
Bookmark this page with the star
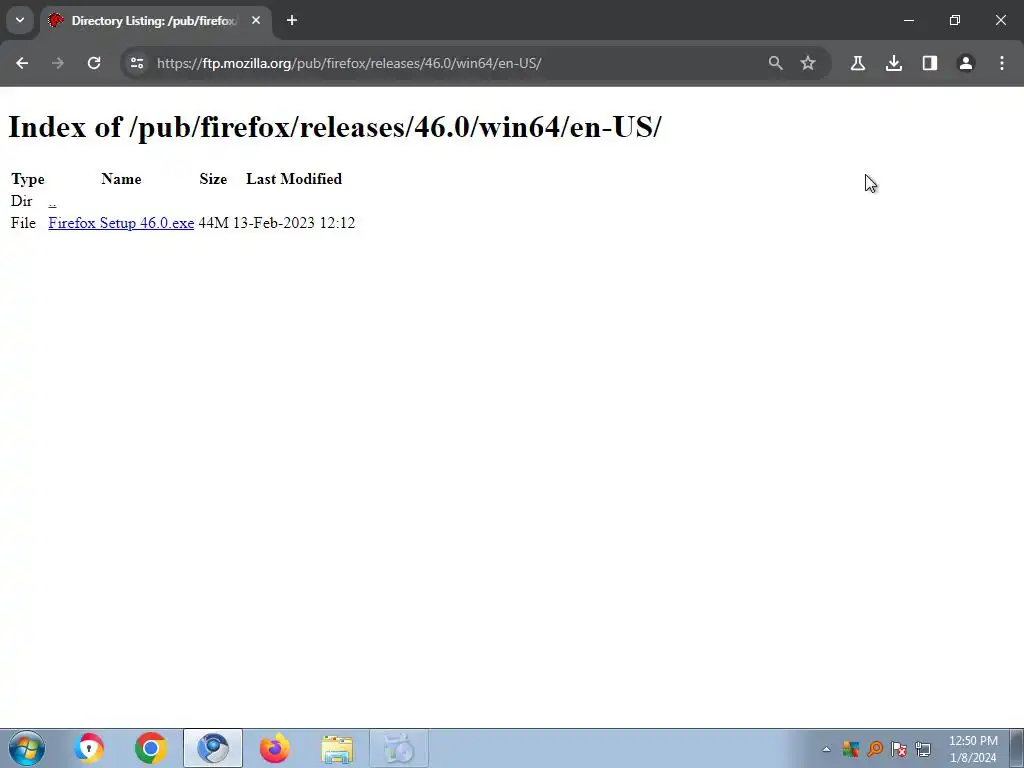click(x=808, y=63)
